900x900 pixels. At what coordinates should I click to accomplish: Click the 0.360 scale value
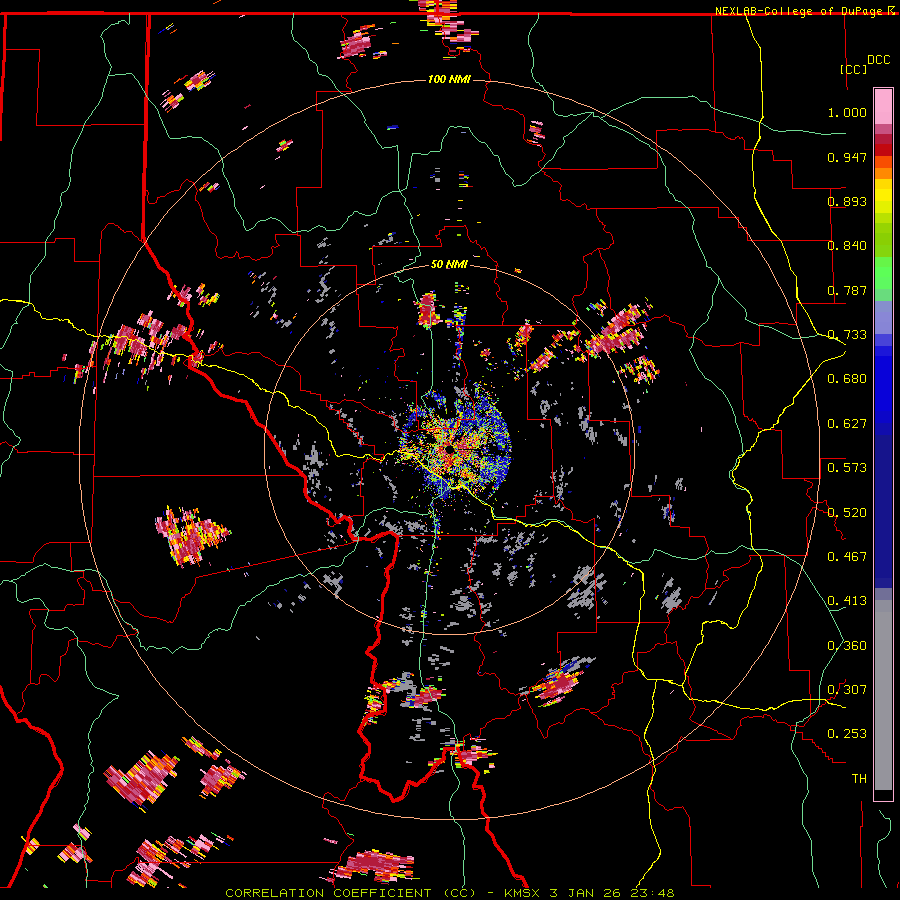tap(847, 646)
